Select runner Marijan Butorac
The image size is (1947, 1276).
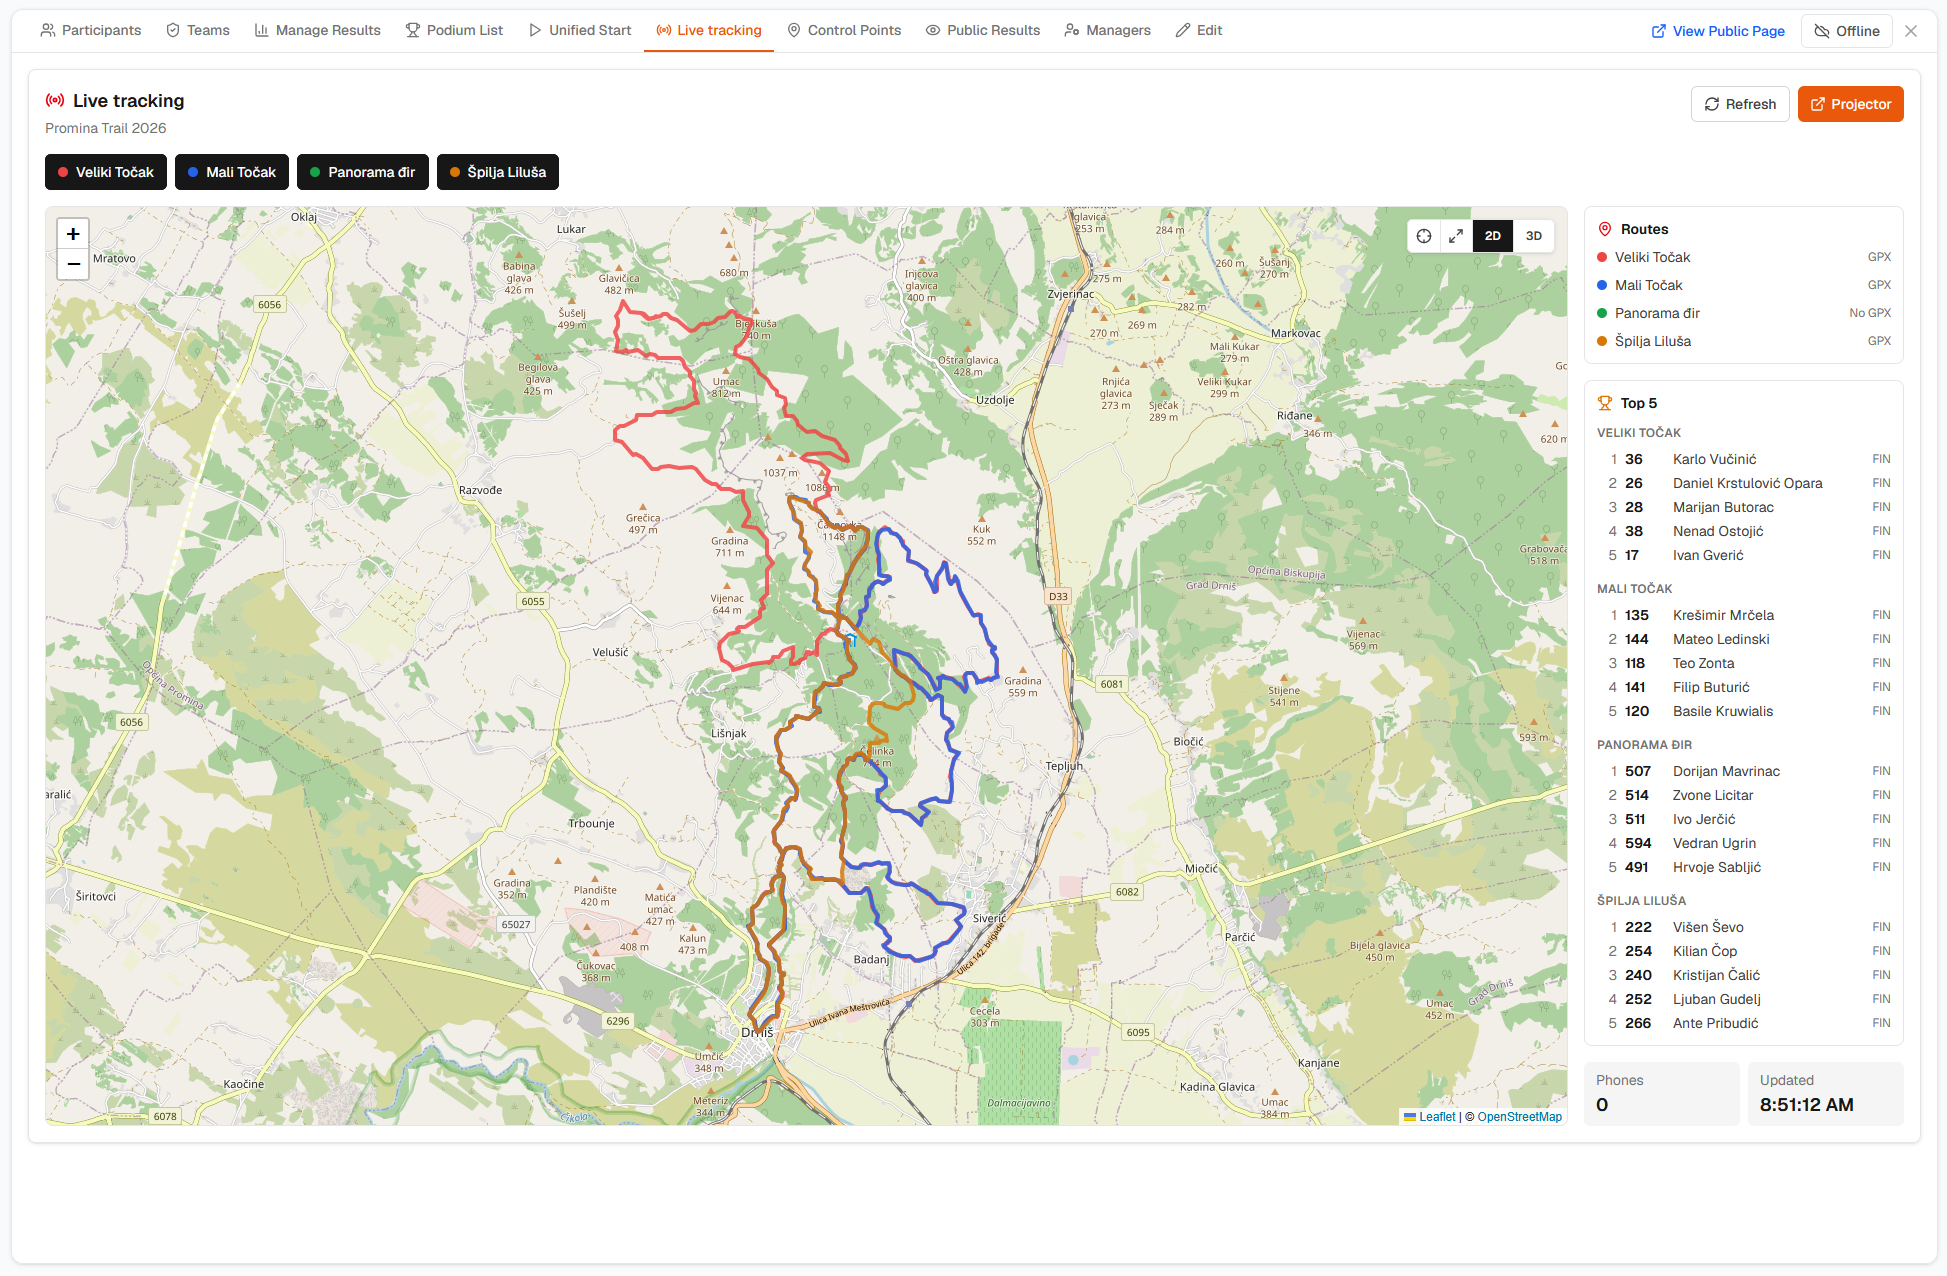(x=1744, y=507)
